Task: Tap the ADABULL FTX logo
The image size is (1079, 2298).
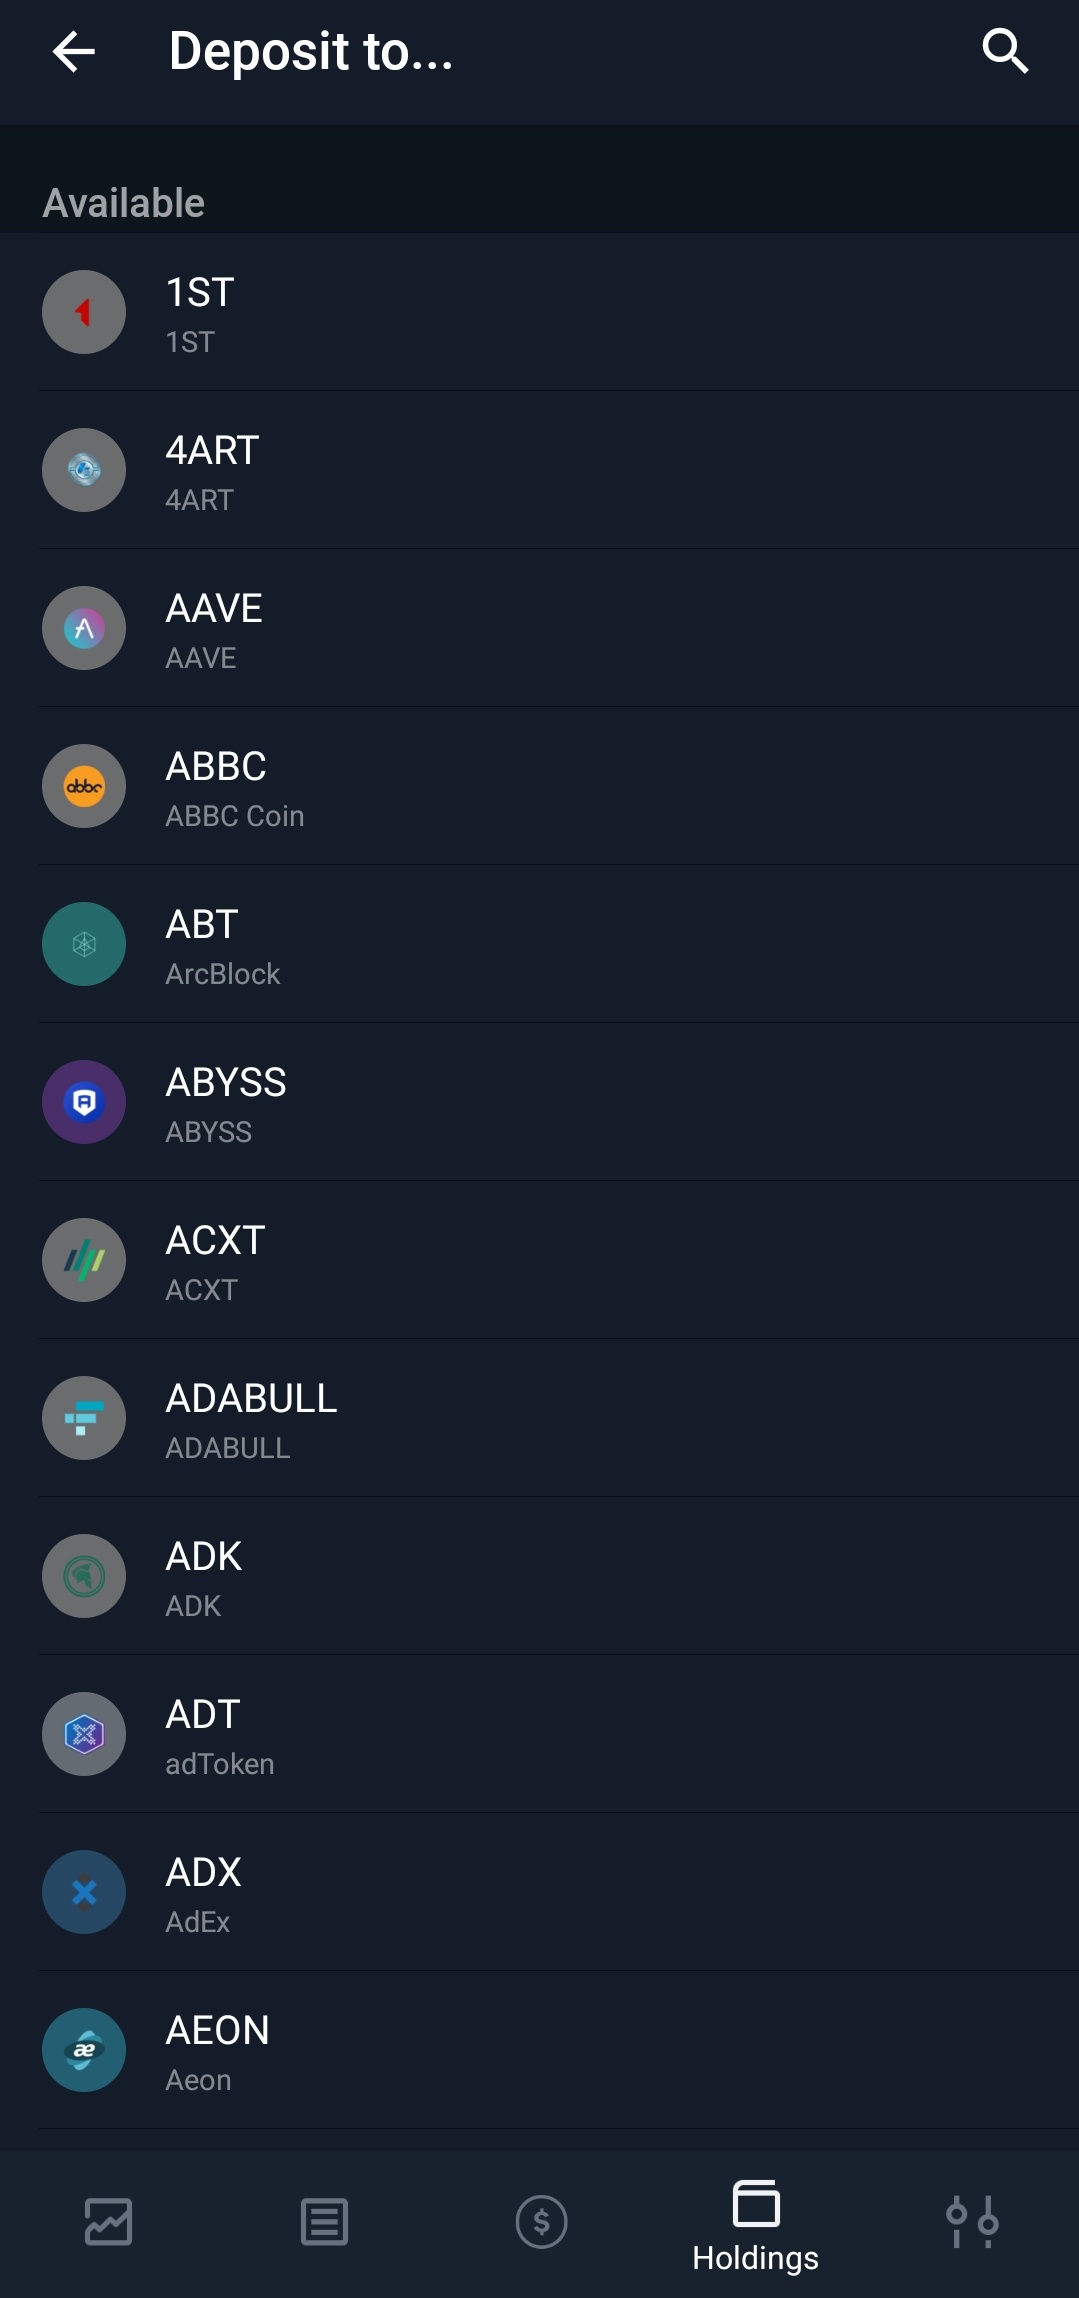Action: 84,1418
